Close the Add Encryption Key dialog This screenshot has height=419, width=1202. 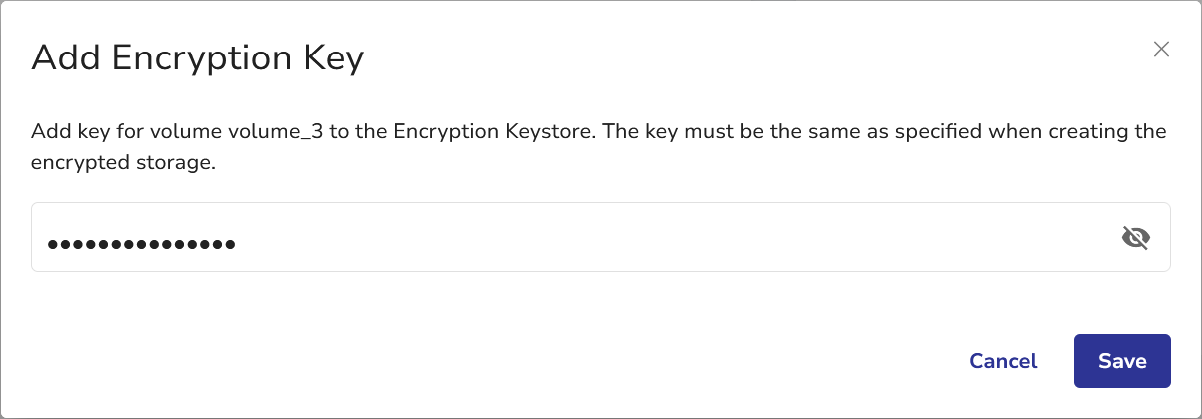tap(1161, 50)
